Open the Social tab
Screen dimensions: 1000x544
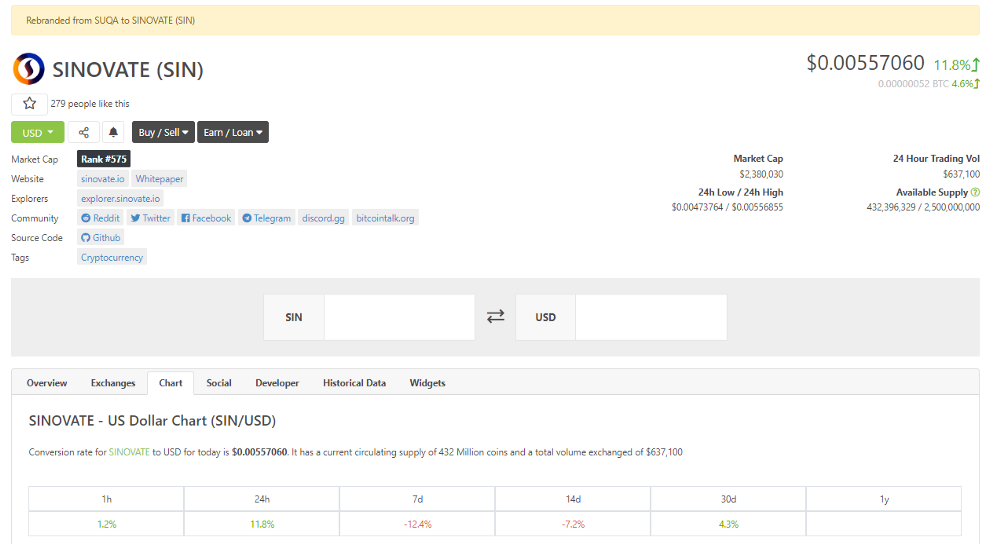219,383
